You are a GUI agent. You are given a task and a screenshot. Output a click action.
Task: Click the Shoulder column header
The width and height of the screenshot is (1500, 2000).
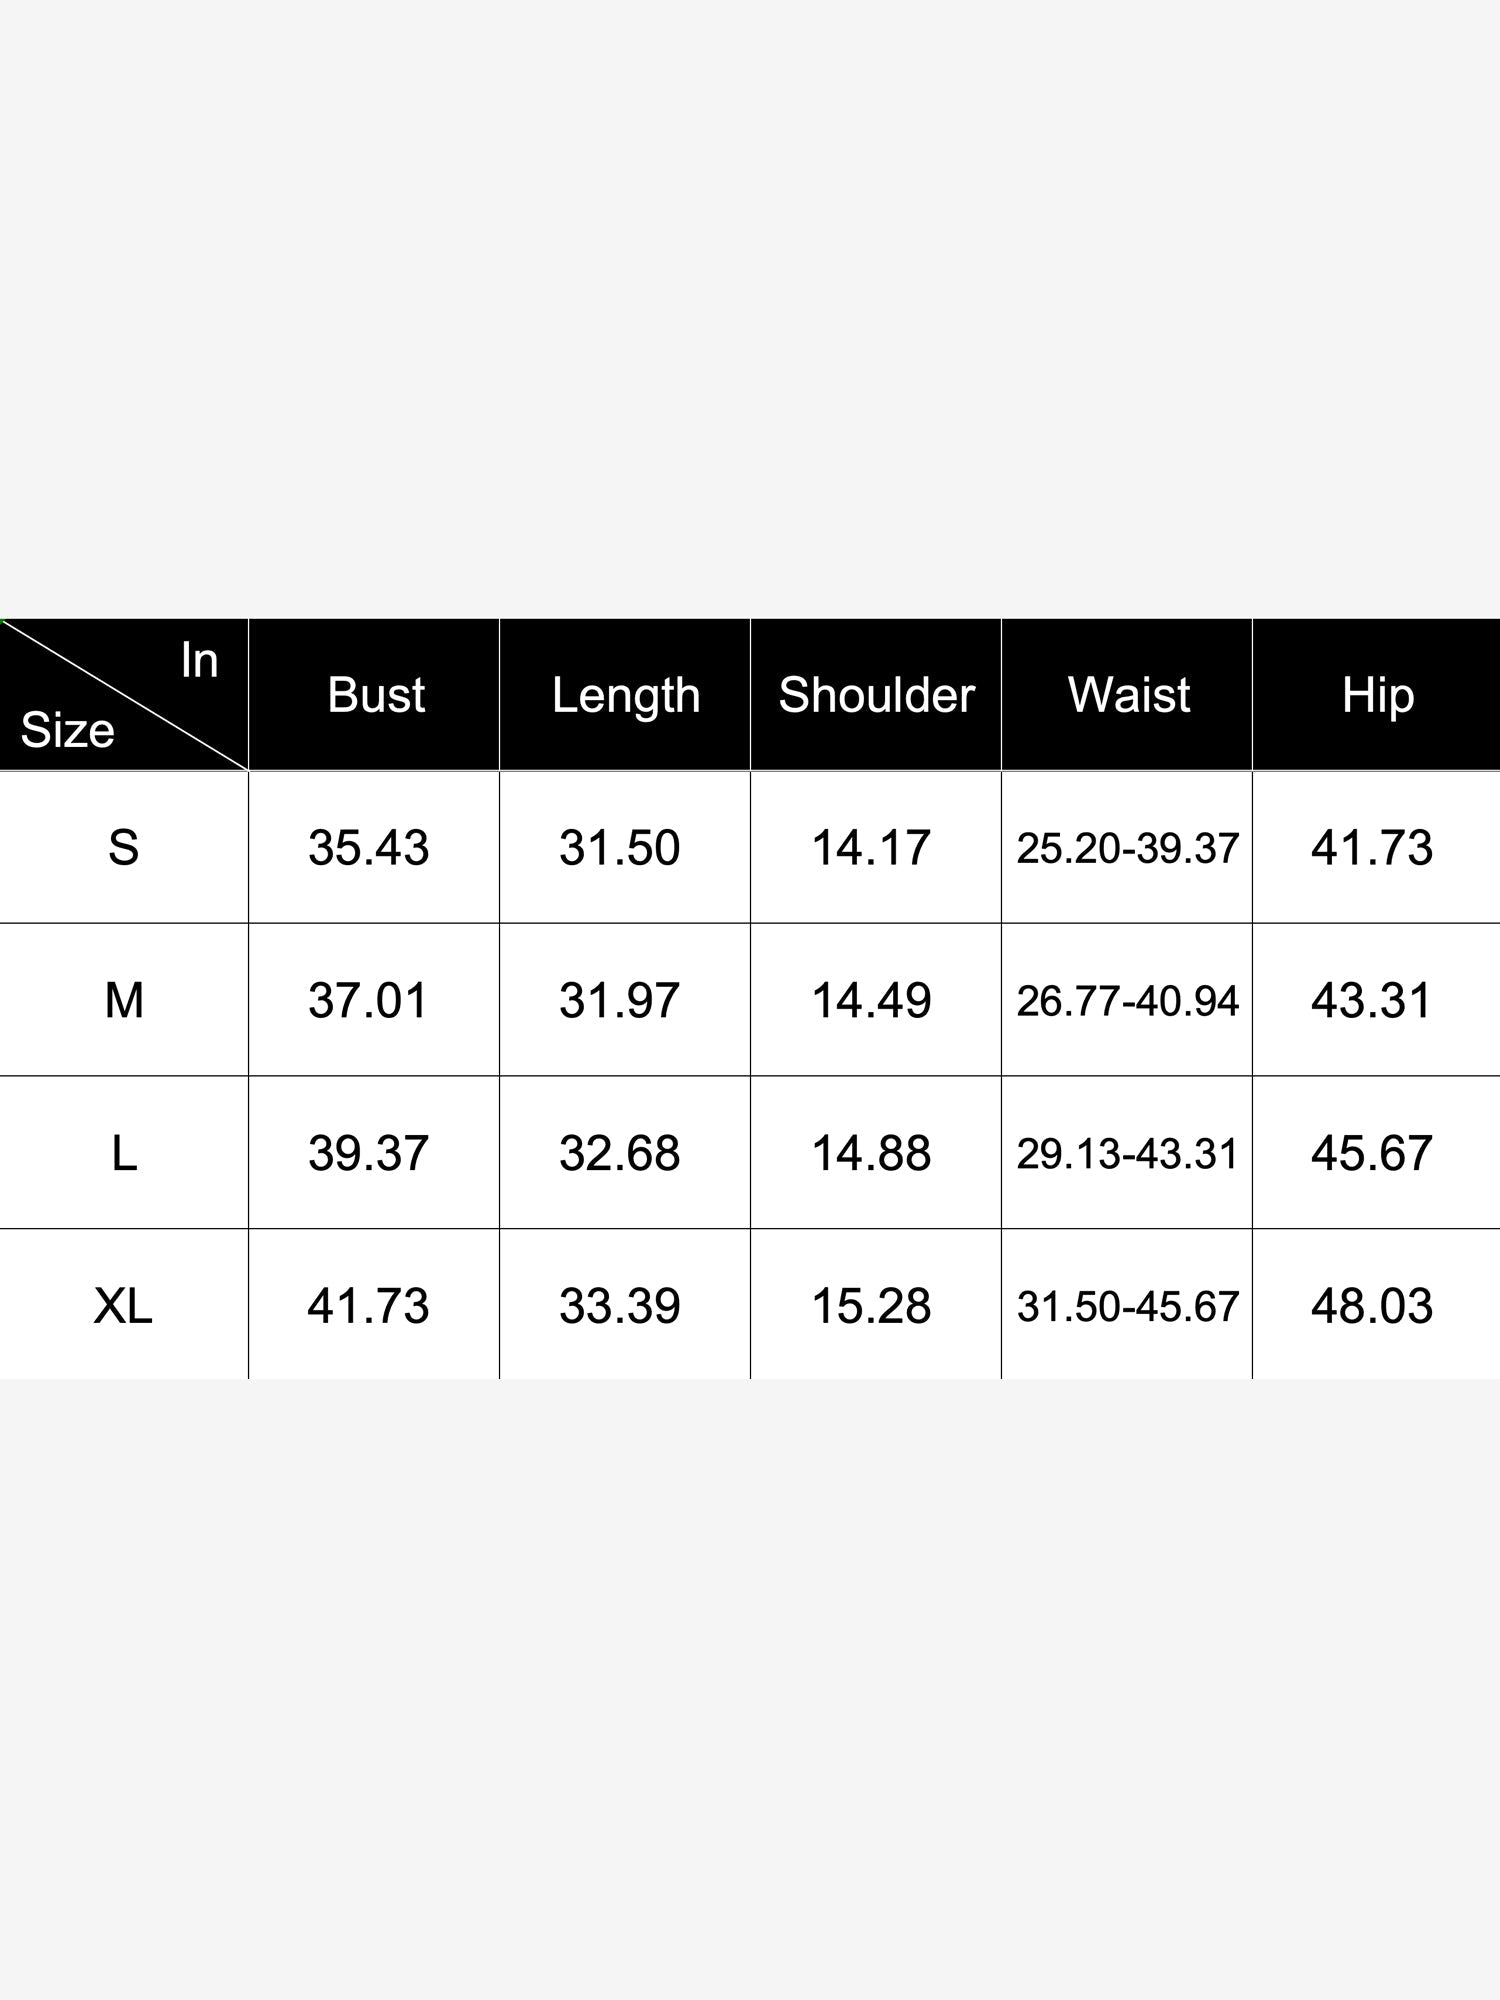click(876, 695)
